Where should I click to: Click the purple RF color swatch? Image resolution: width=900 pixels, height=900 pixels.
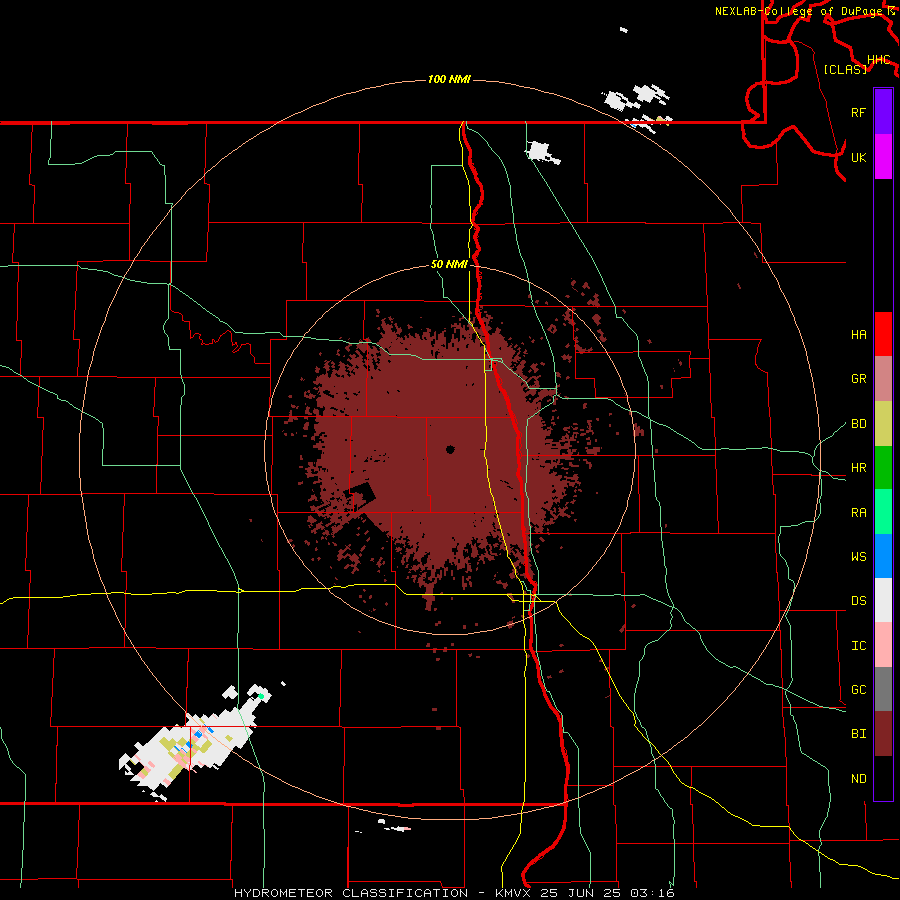pyautogui.click(x=883, y=112)
